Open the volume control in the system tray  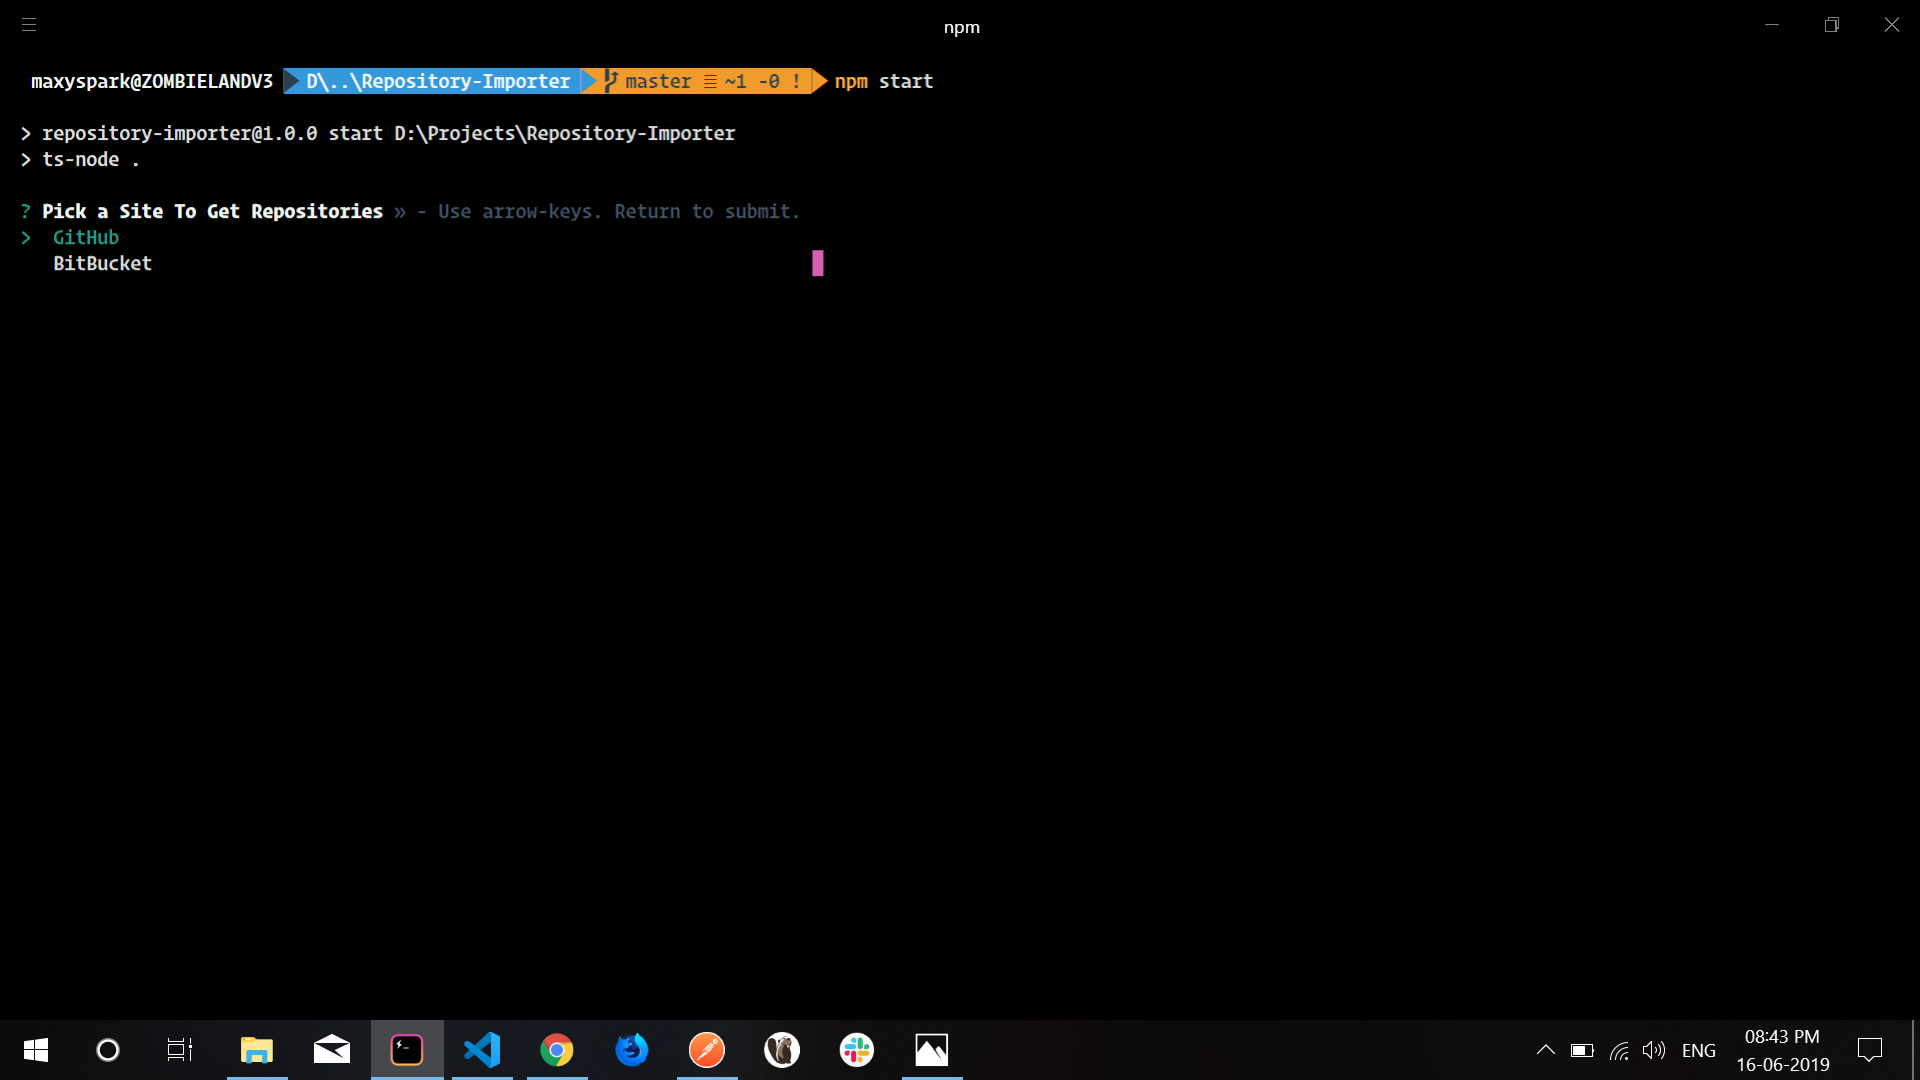(x=1654, y=1050)
